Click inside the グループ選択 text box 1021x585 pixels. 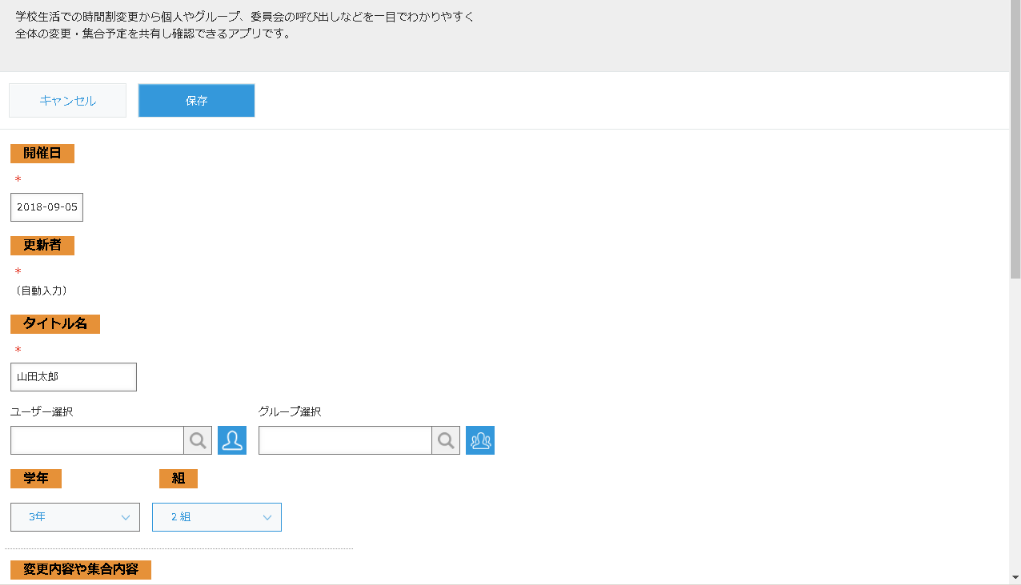click(344, 440)
